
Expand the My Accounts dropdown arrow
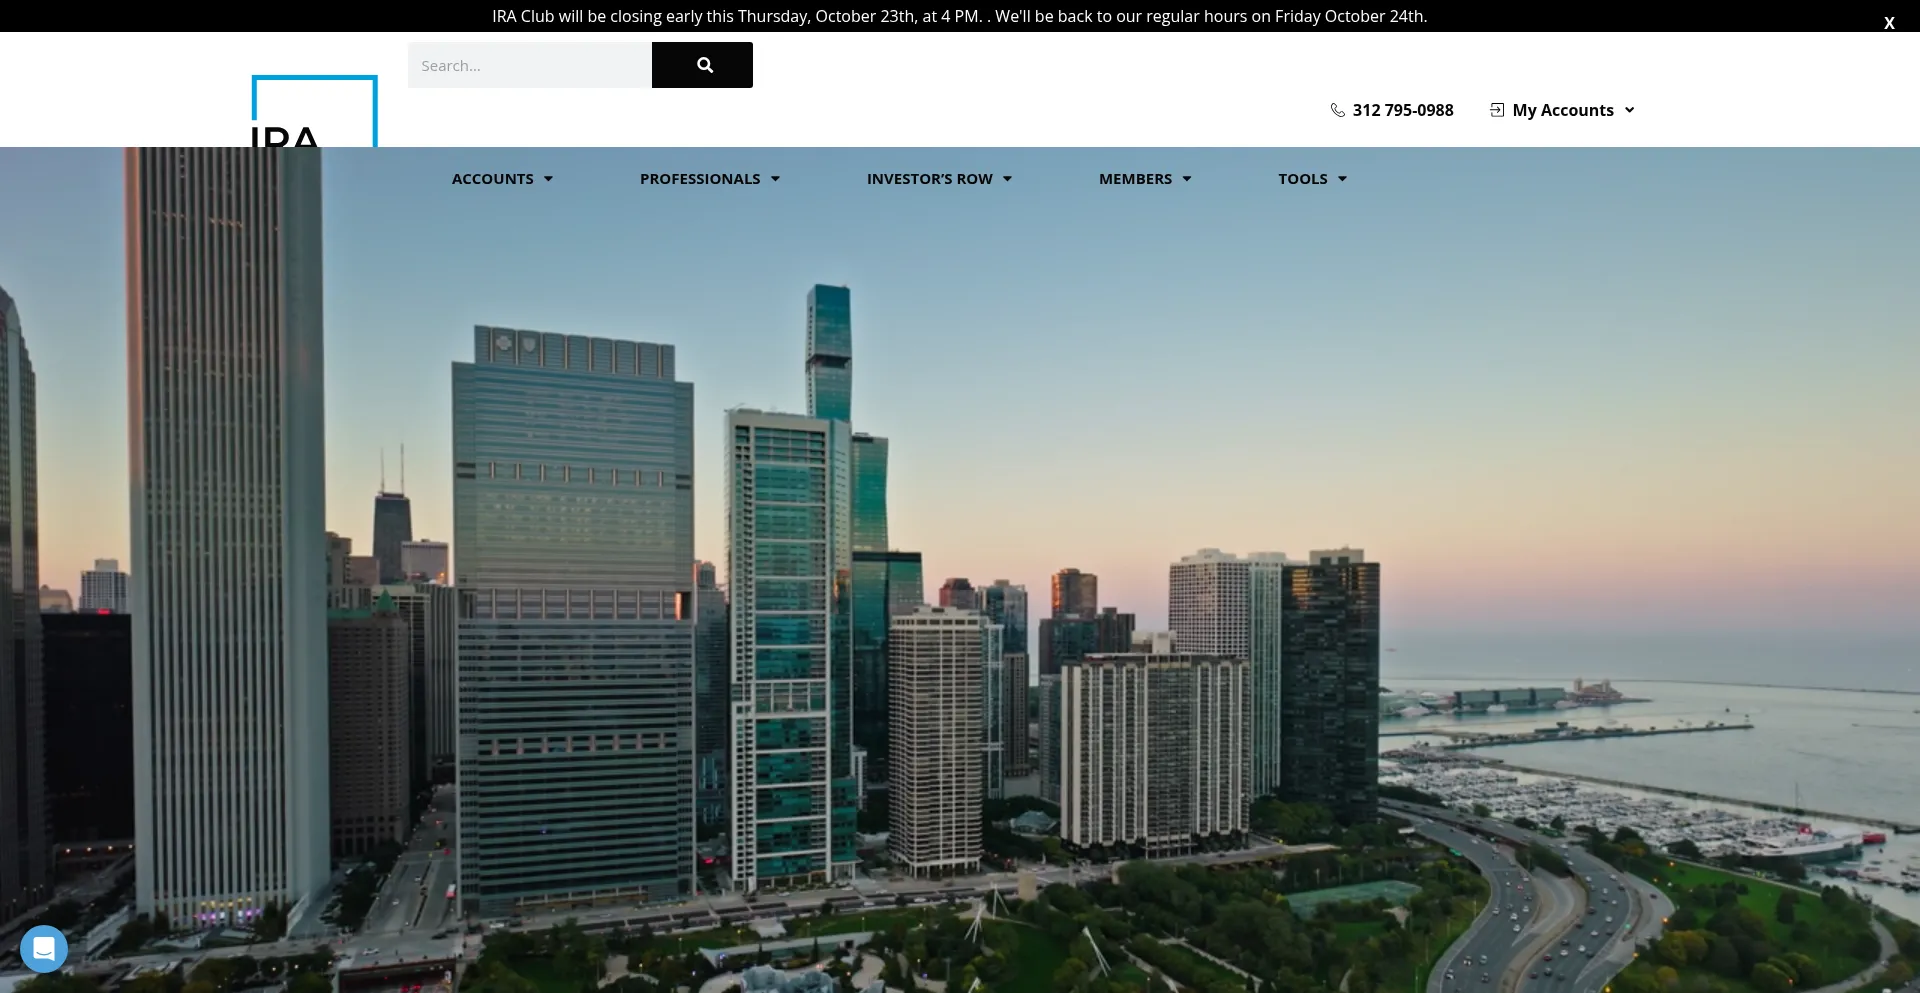pyautogui.click(x=1629, y=110)
